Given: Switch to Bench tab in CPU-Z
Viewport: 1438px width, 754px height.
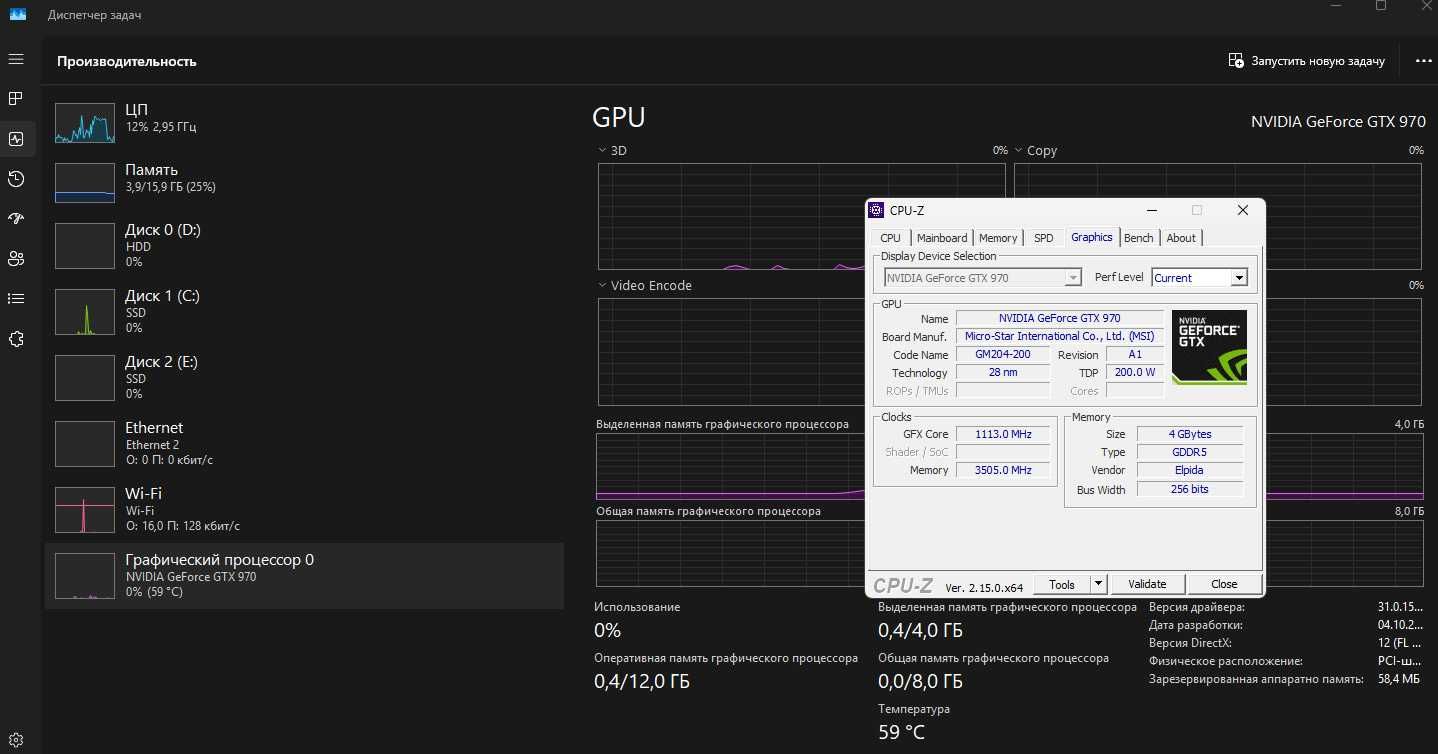Looking at the screenshot, I should point(1138,238).
